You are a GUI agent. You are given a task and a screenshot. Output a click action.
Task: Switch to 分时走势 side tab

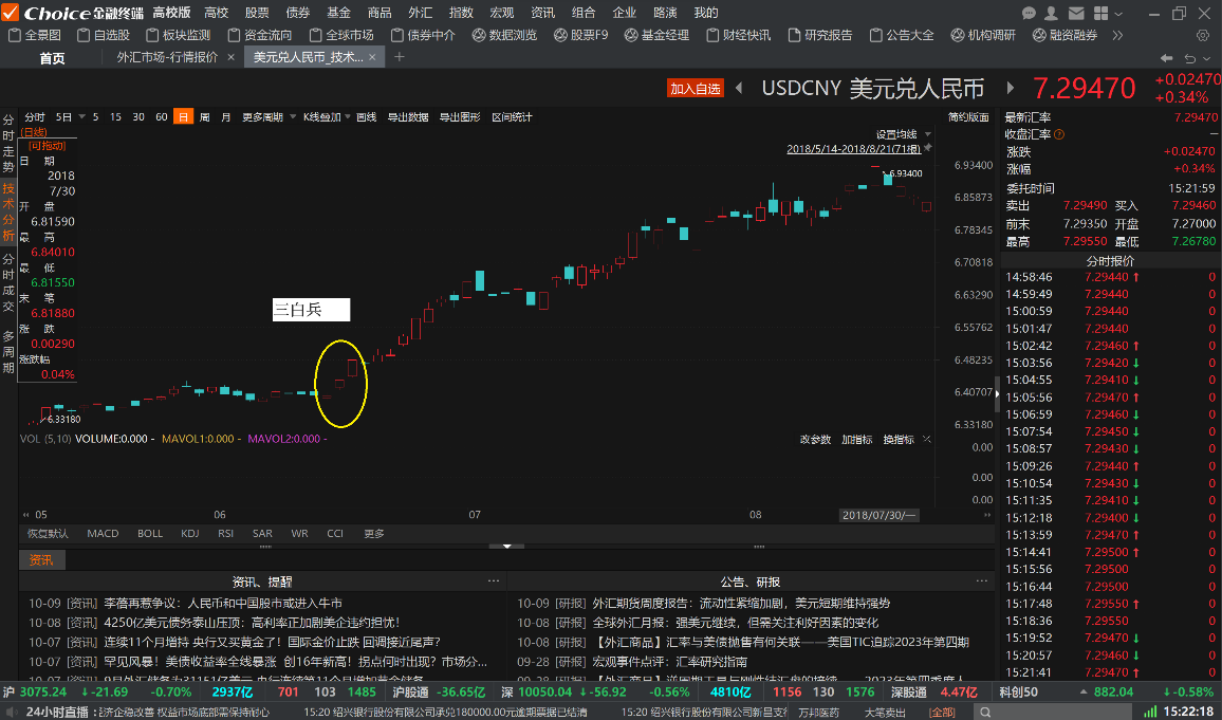tap(8, 144)
